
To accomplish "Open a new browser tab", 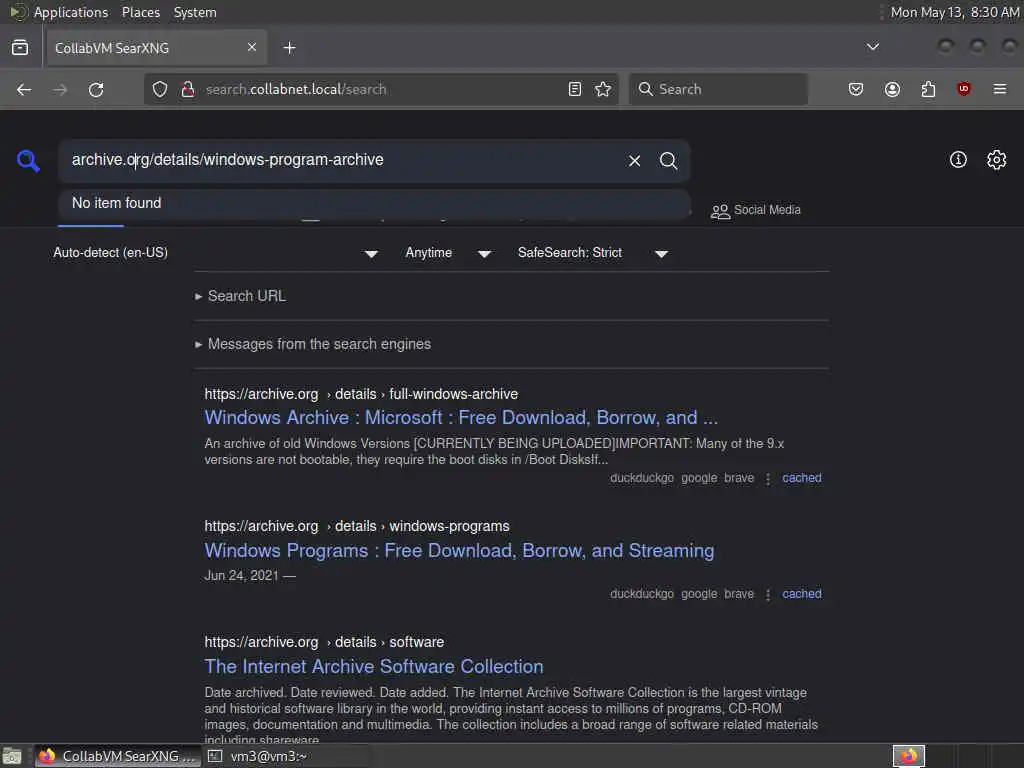I will point(289,48).
